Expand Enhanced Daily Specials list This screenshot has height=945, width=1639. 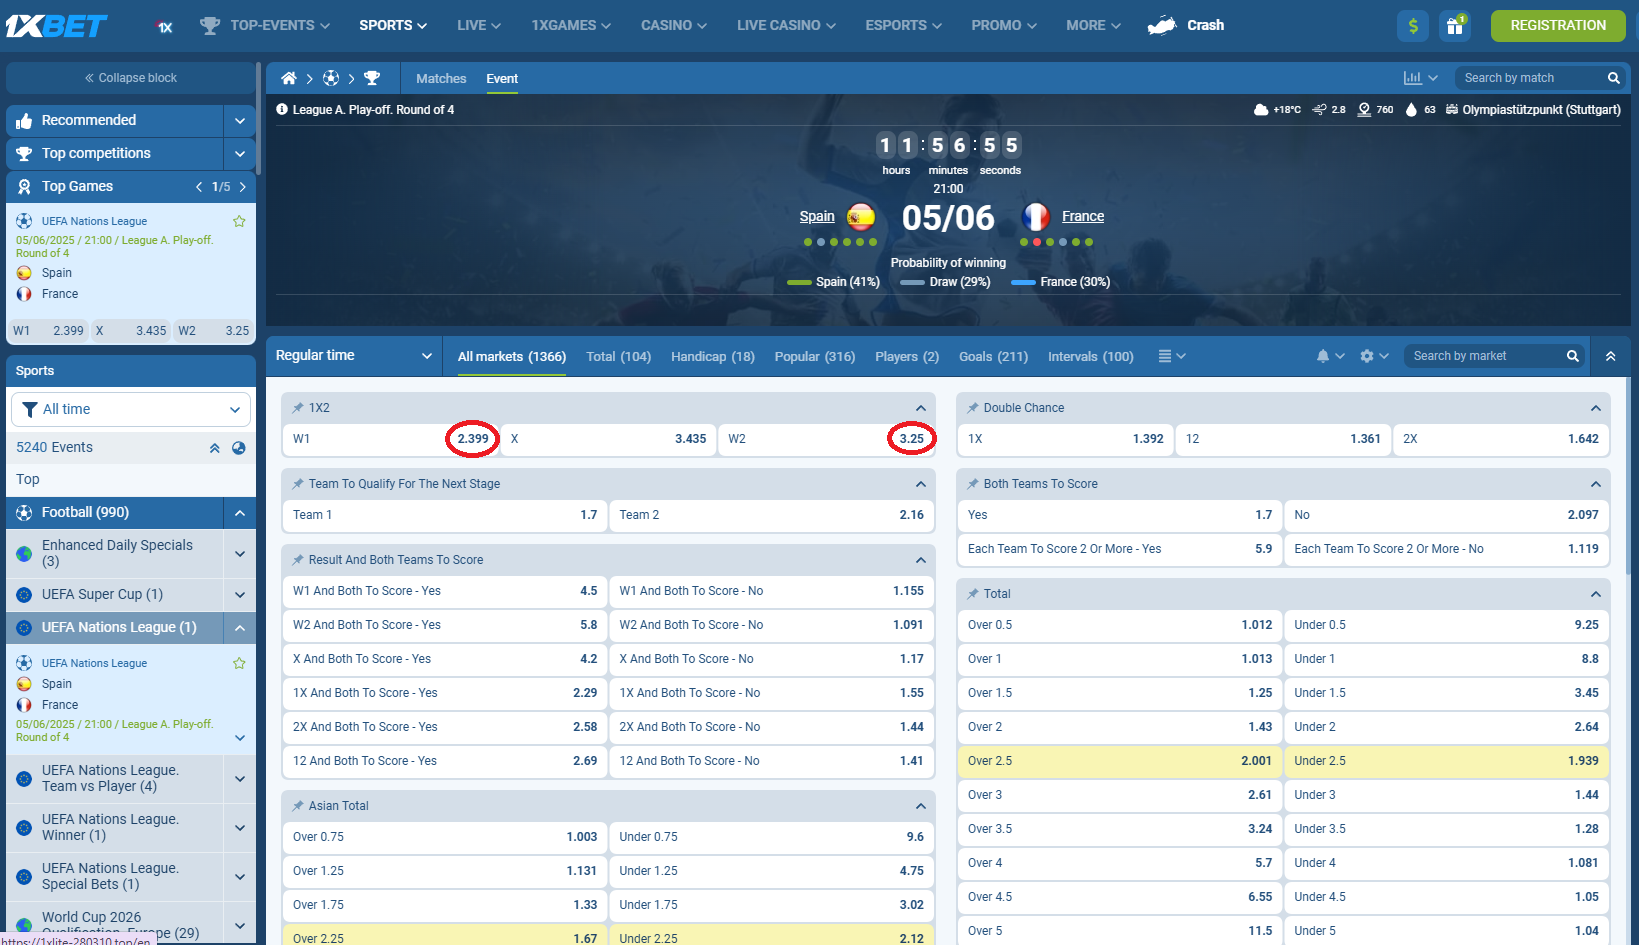pyautogui.click(x=239, y=554)
